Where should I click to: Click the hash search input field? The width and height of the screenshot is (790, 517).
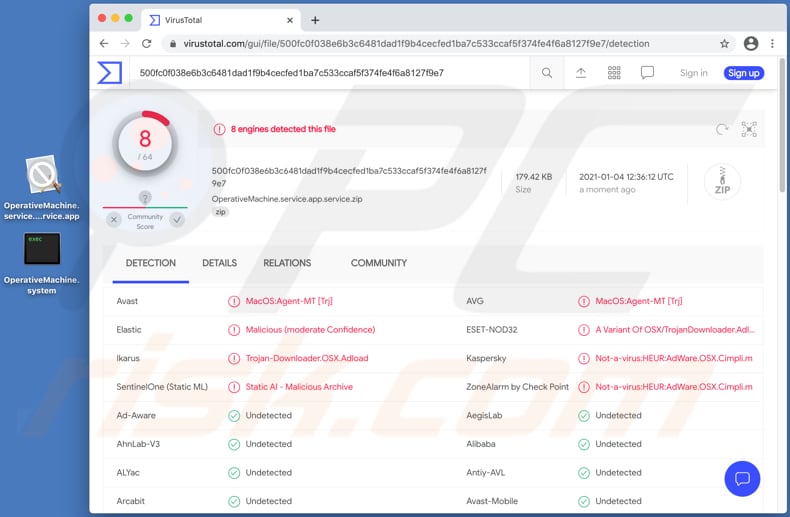[x=330, y=73]
